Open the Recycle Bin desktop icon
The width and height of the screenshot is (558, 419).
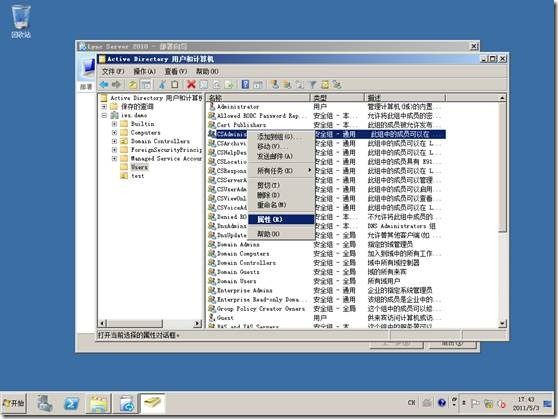pyautogui.click(x=21, y=21)
